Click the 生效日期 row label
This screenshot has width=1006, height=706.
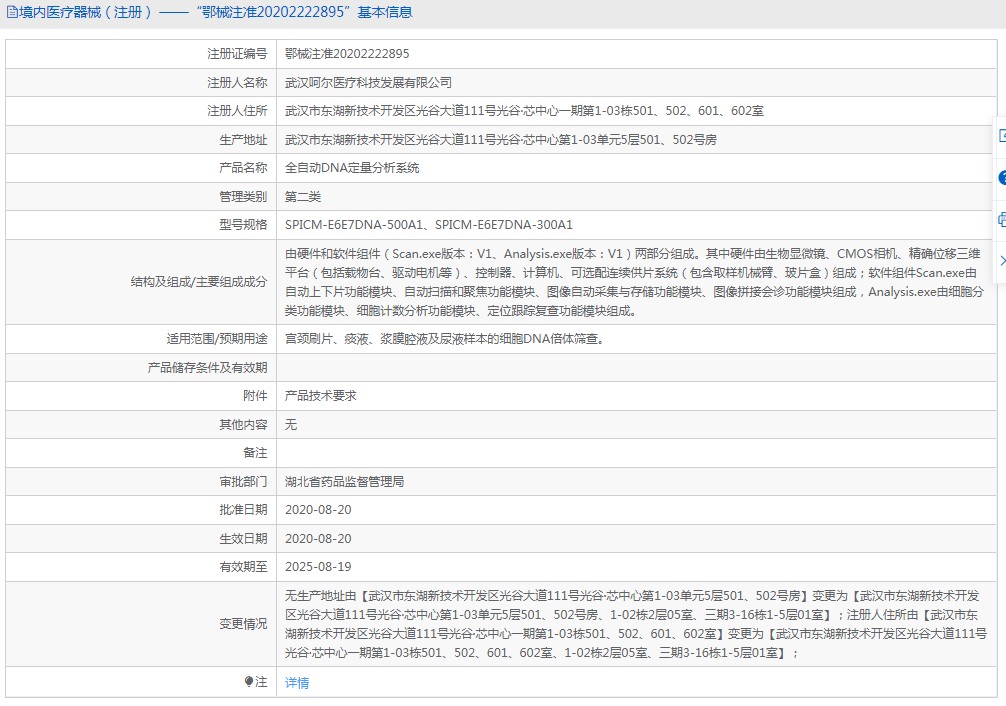(x=243, y=539)
